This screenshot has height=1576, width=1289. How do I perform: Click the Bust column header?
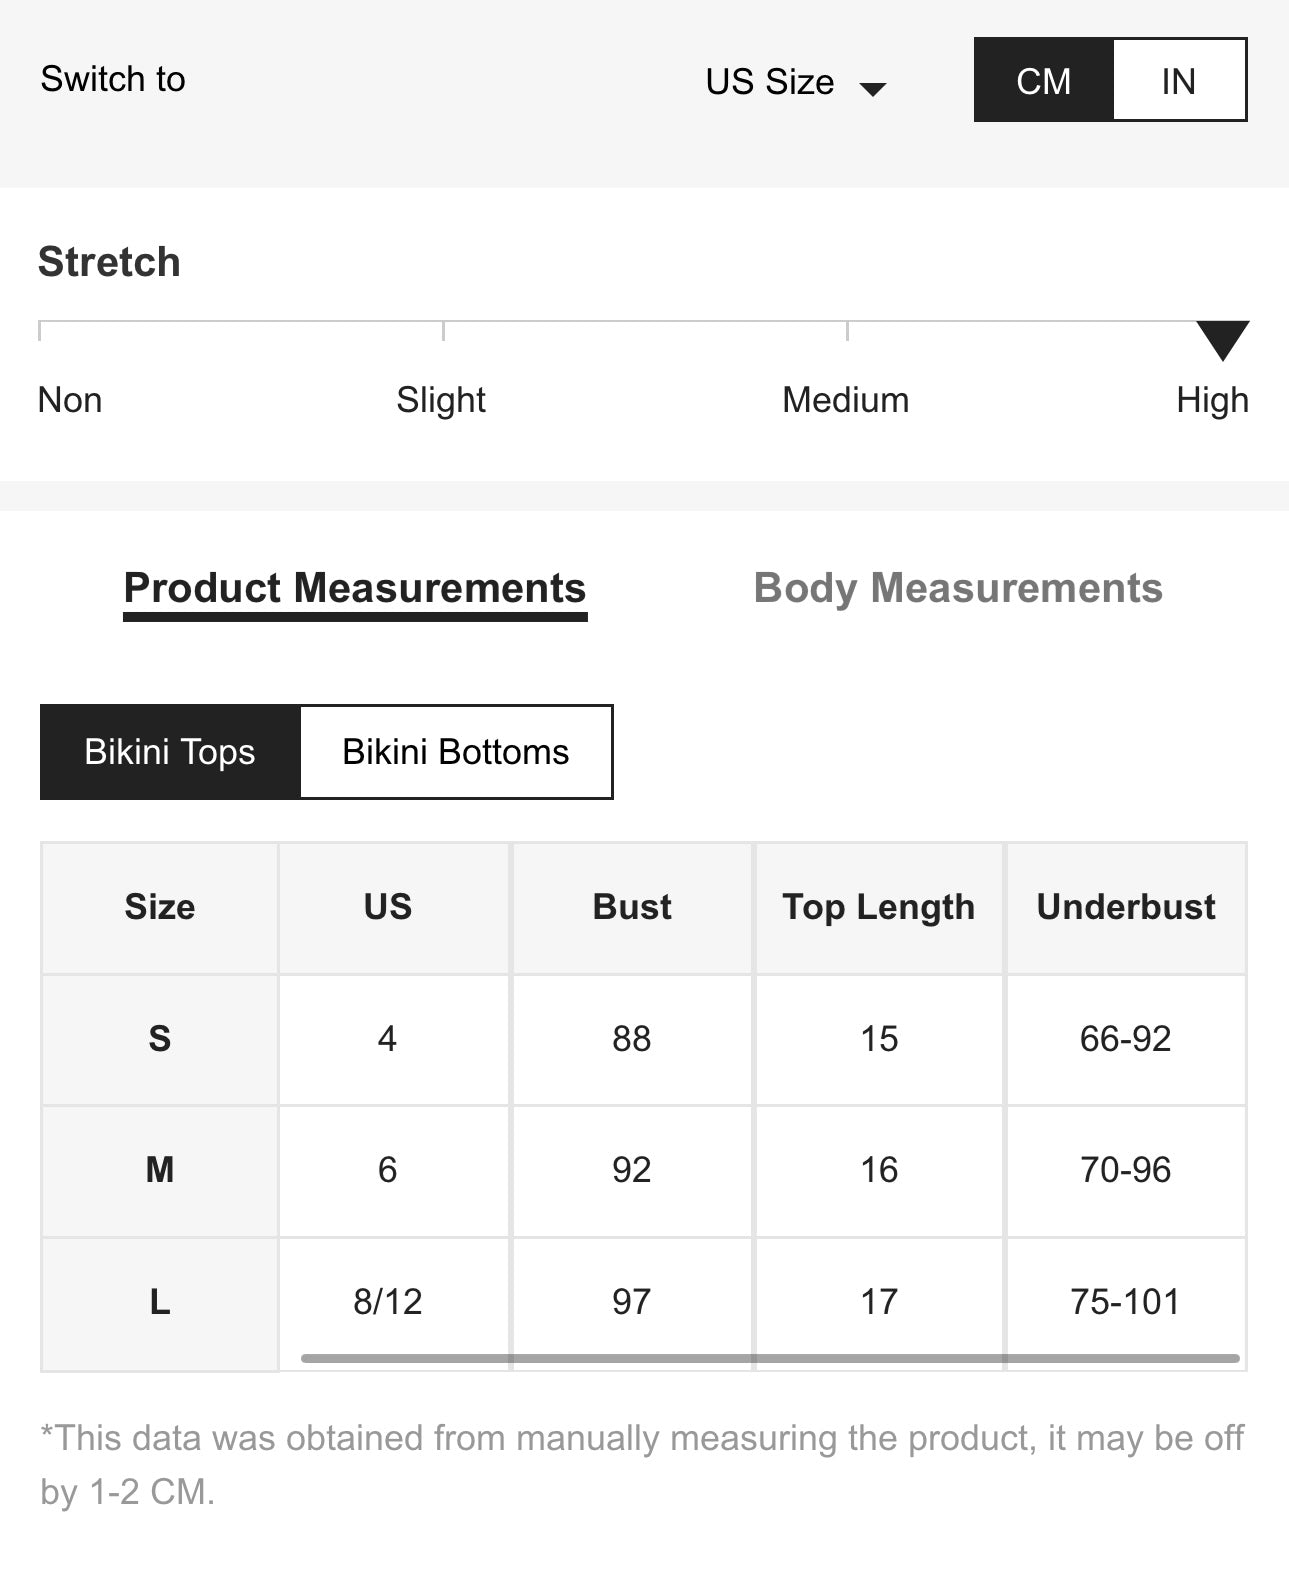(632, 907)
